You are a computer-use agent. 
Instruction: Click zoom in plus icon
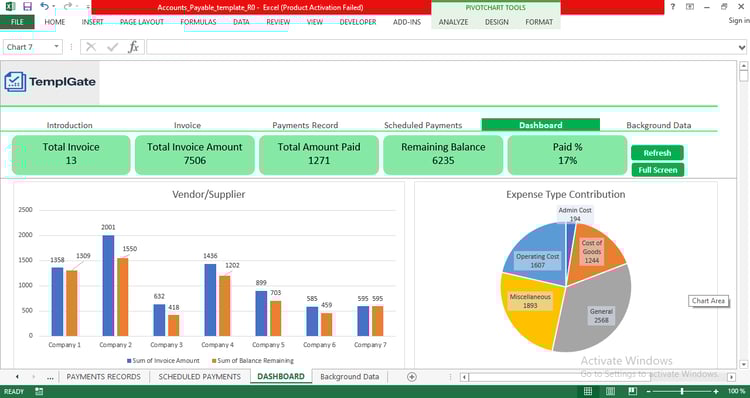pos(716,391)
